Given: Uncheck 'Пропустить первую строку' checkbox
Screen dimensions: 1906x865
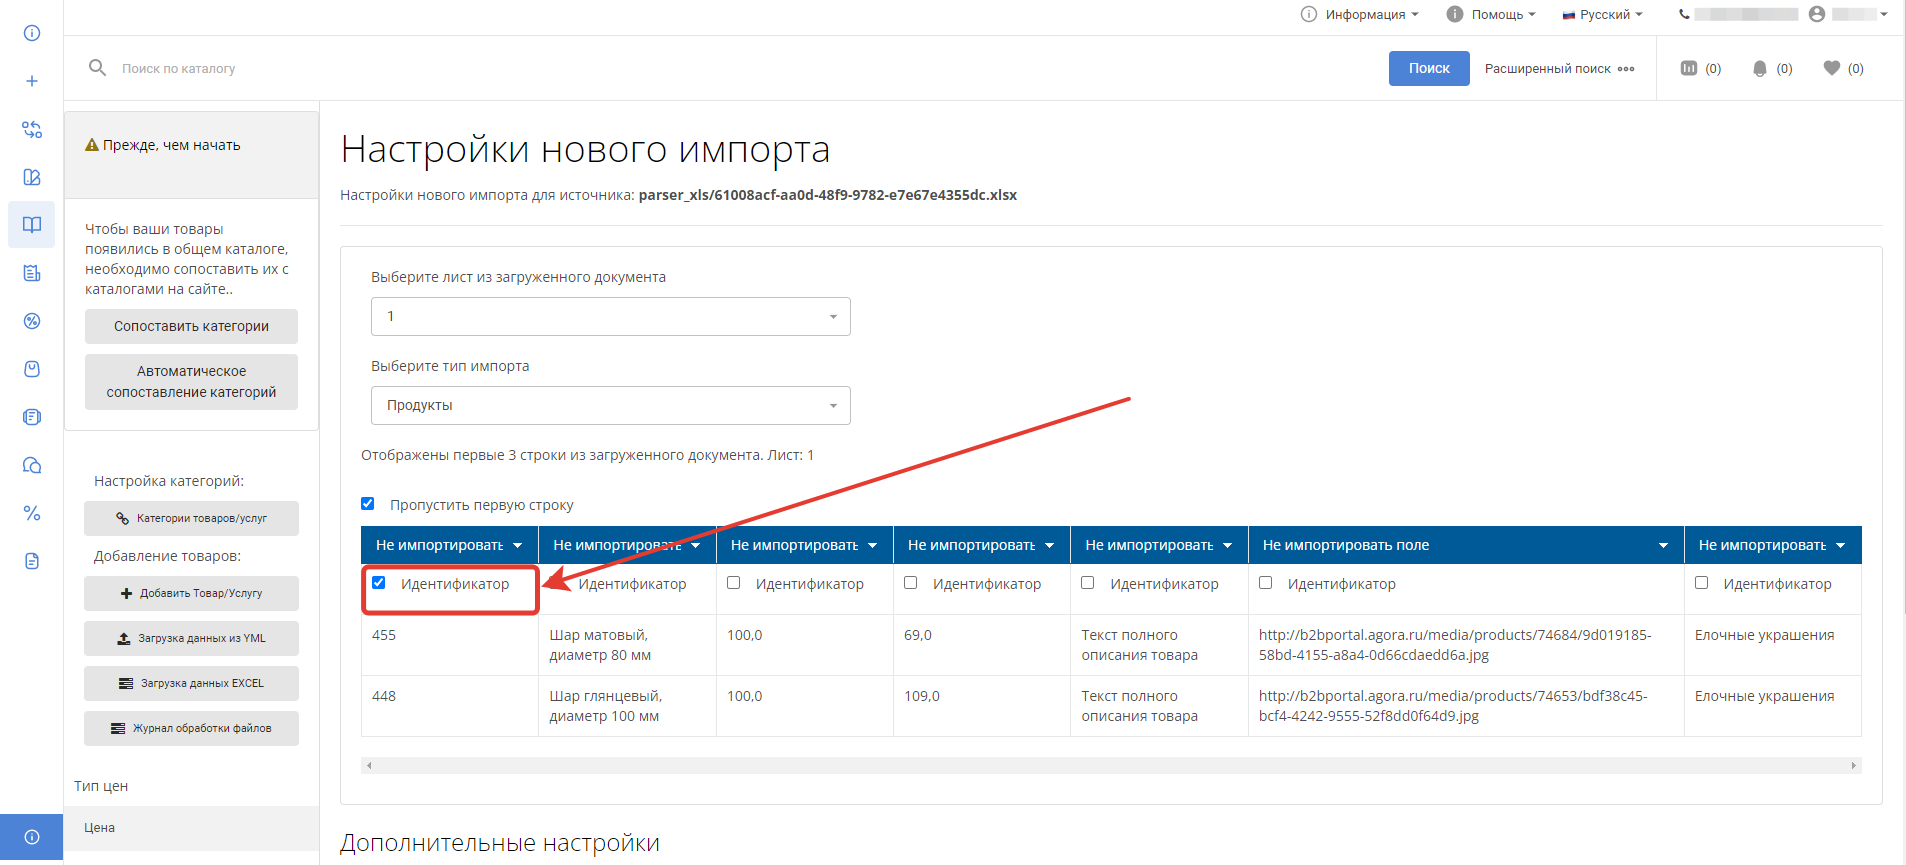Looking at the screenshot, I should click(x=368, y=504).
